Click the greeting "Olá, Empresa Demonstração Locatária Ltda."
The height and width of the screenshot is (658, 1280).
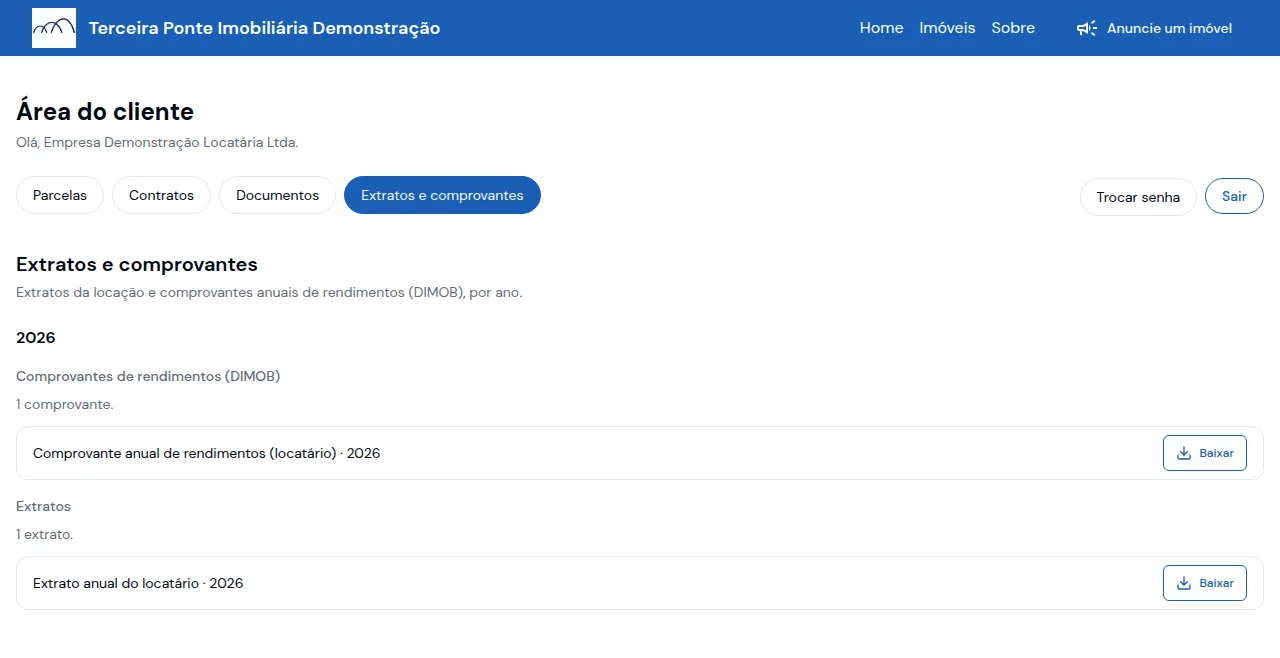click(x=157, y=142)
